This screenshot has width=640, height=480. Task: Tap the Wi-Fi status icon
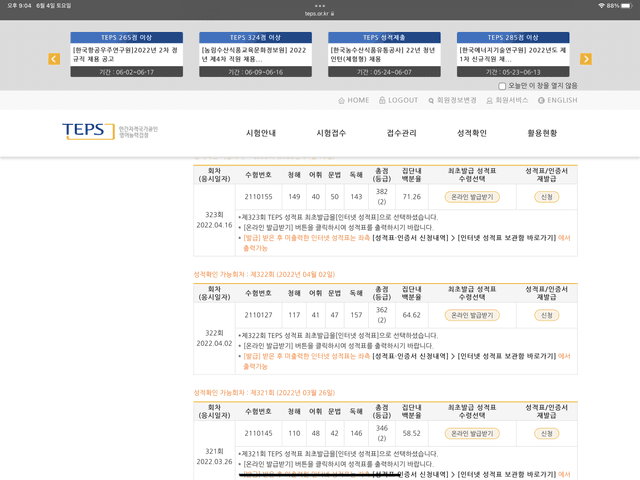tap(601, 6)
